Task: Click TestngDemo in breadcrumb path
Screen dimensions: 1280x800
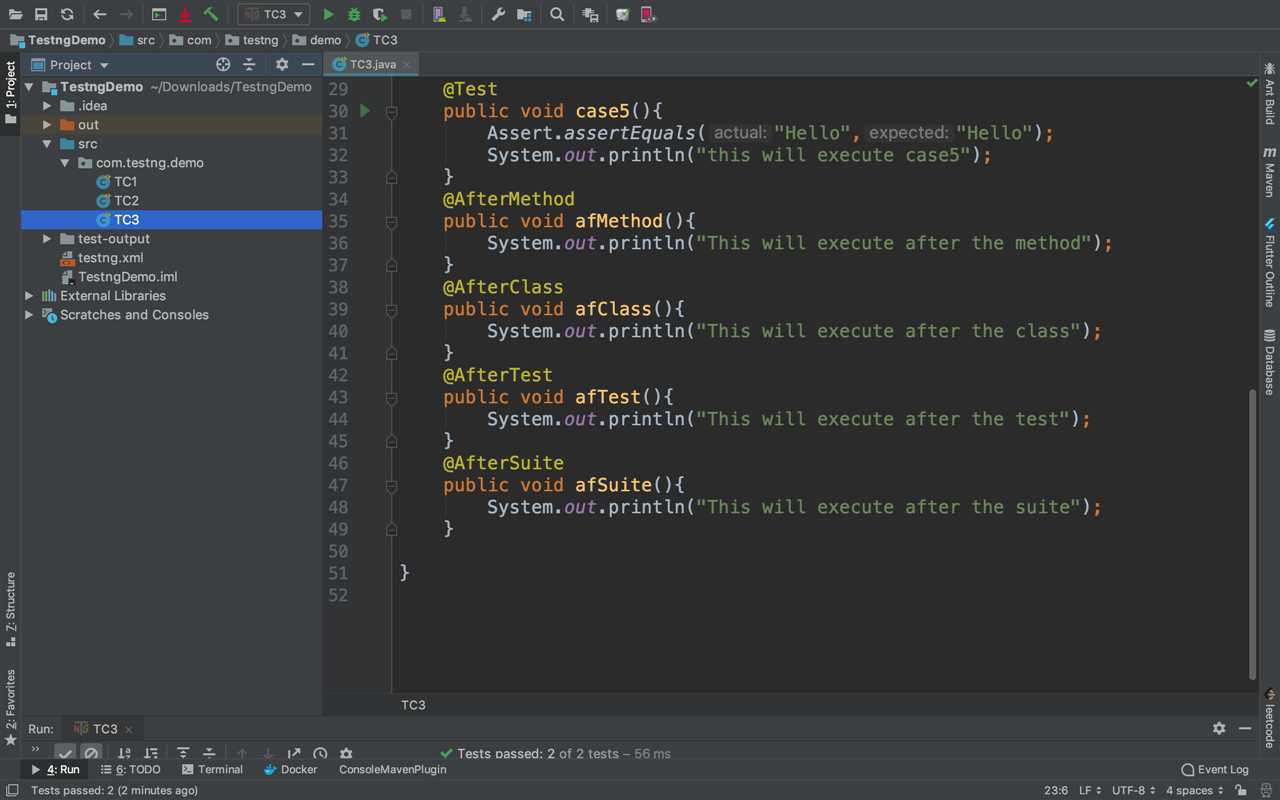Action: (x=58, y=40)
